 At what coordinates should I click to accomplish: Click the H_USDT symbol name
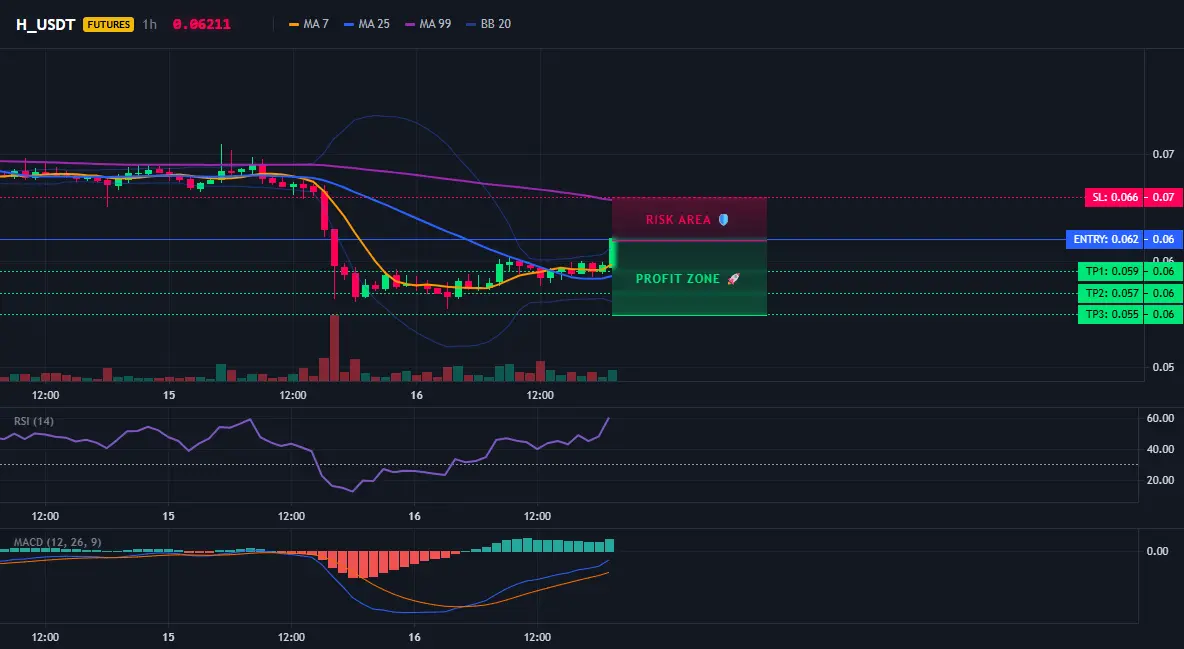tap(45, 24)
